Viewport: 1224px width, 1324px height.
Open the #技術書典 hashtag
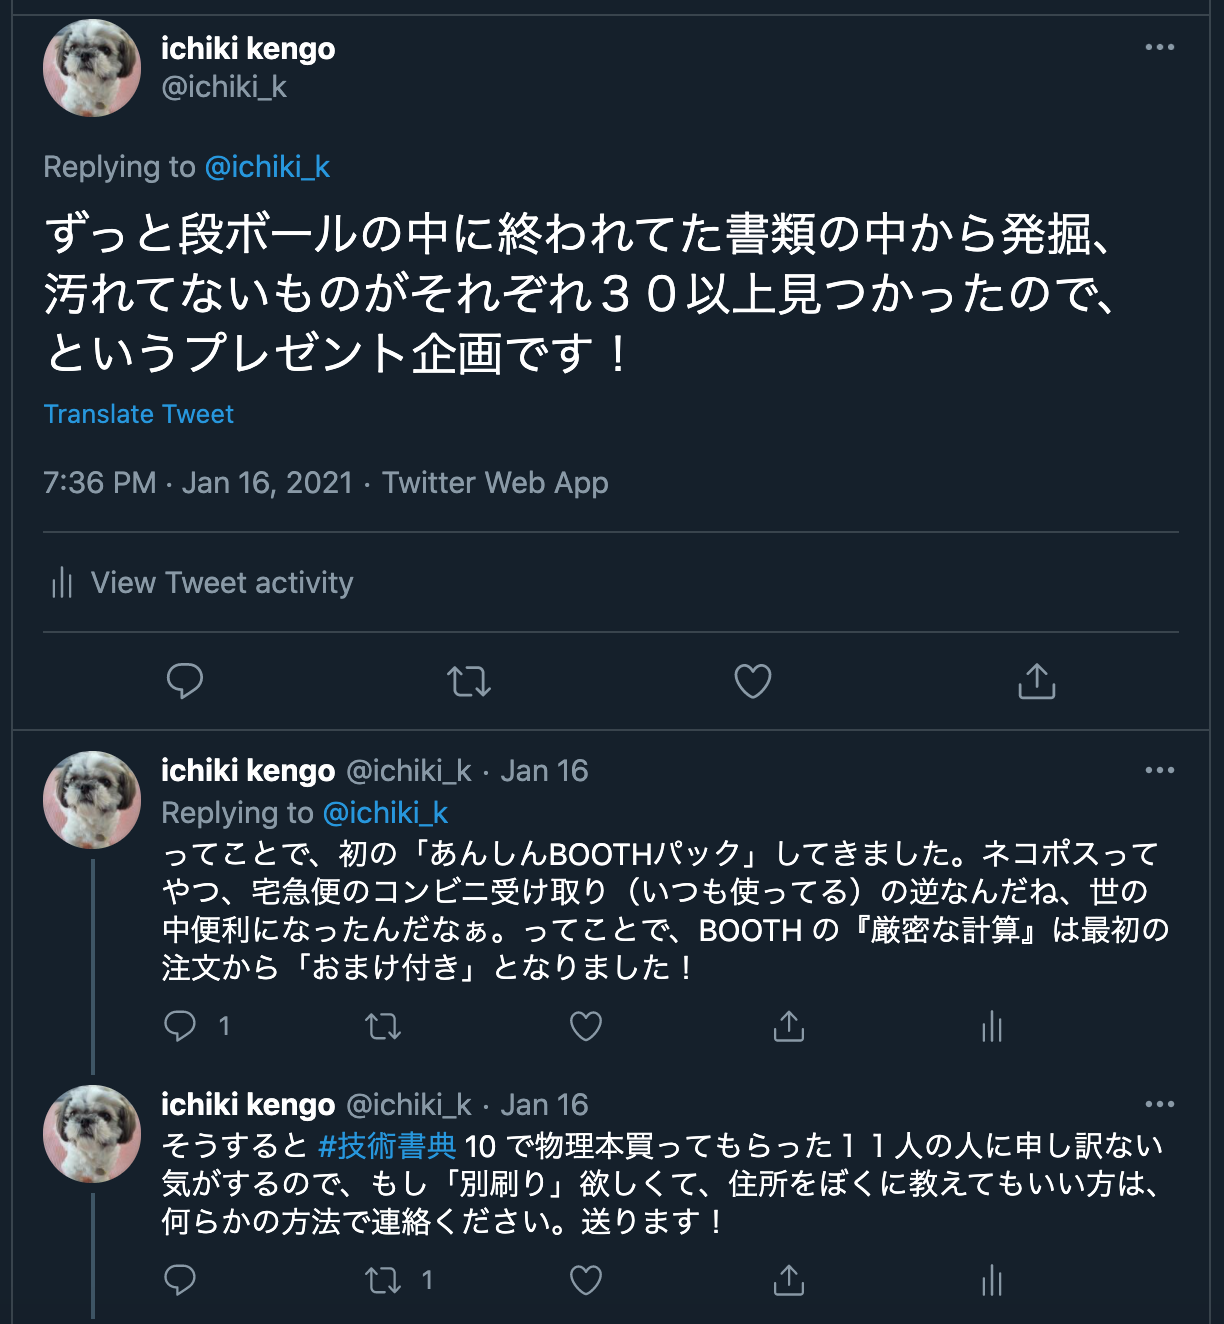pyautogui.click(x=387, y=1146)
